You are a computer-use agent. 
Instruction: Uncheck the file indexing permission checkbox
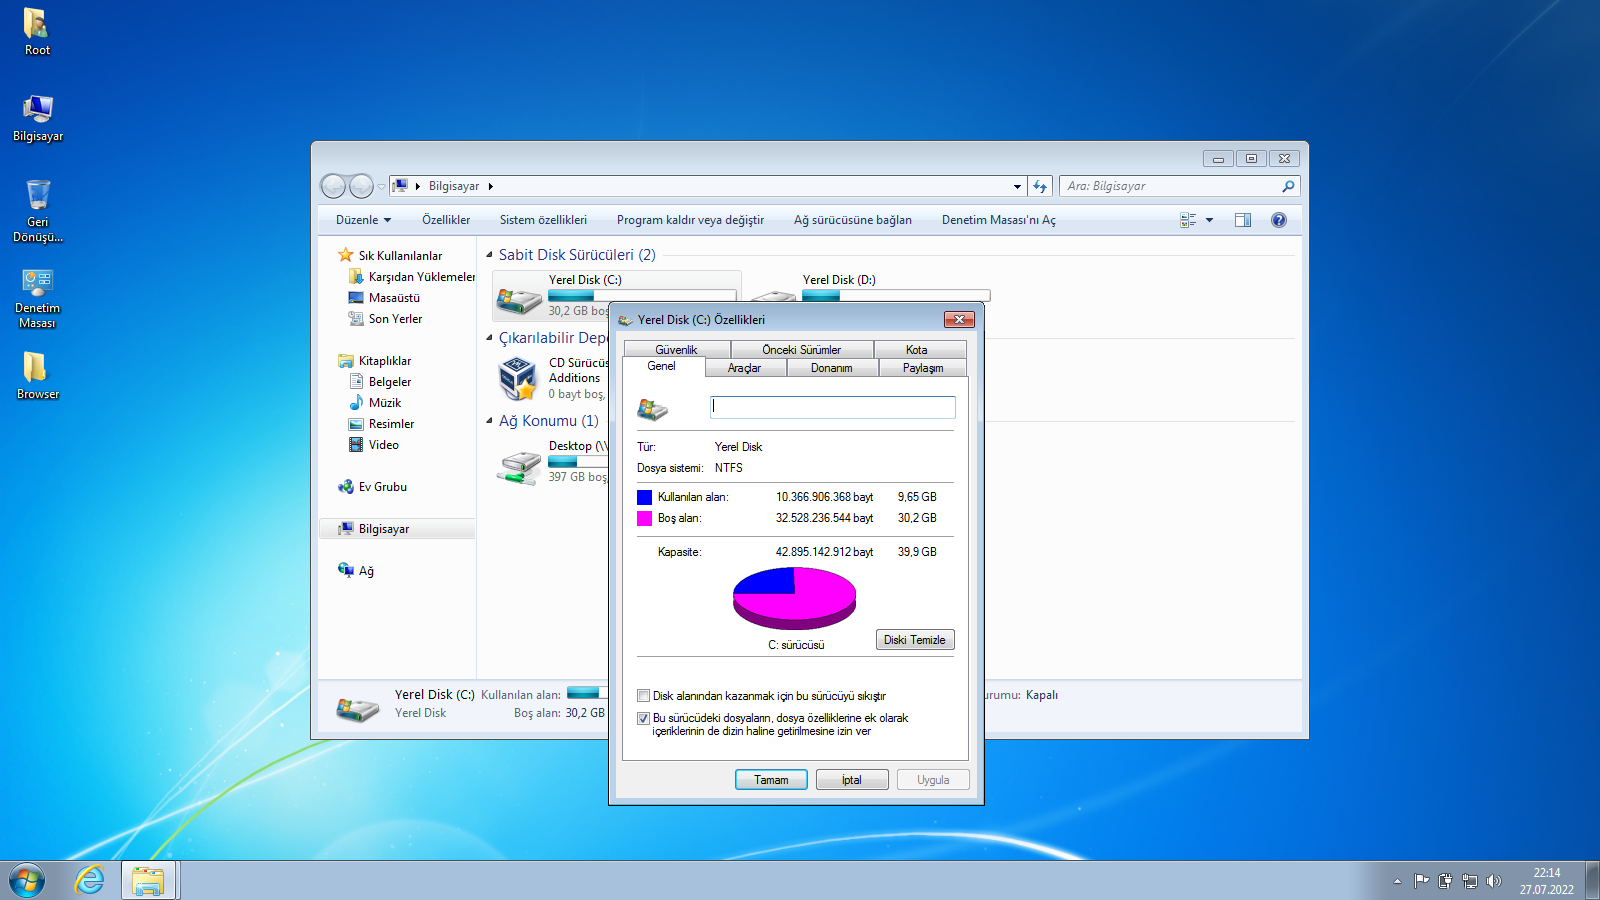644,718
